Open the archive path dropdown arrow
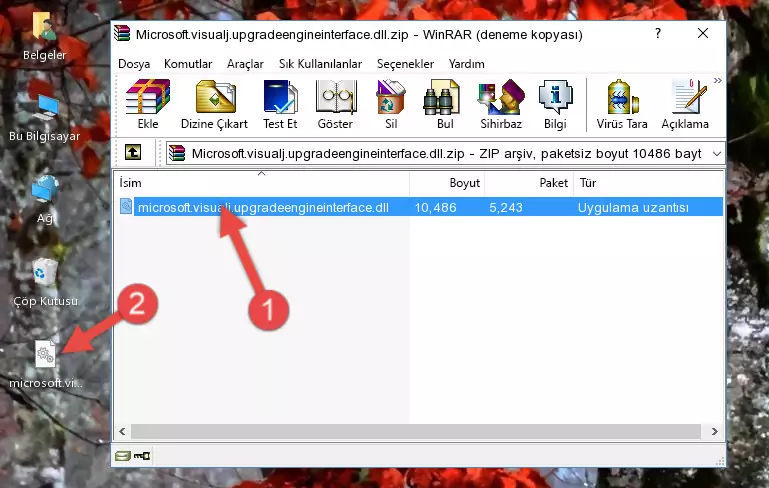The image size is (769, 488). point(717,154)
